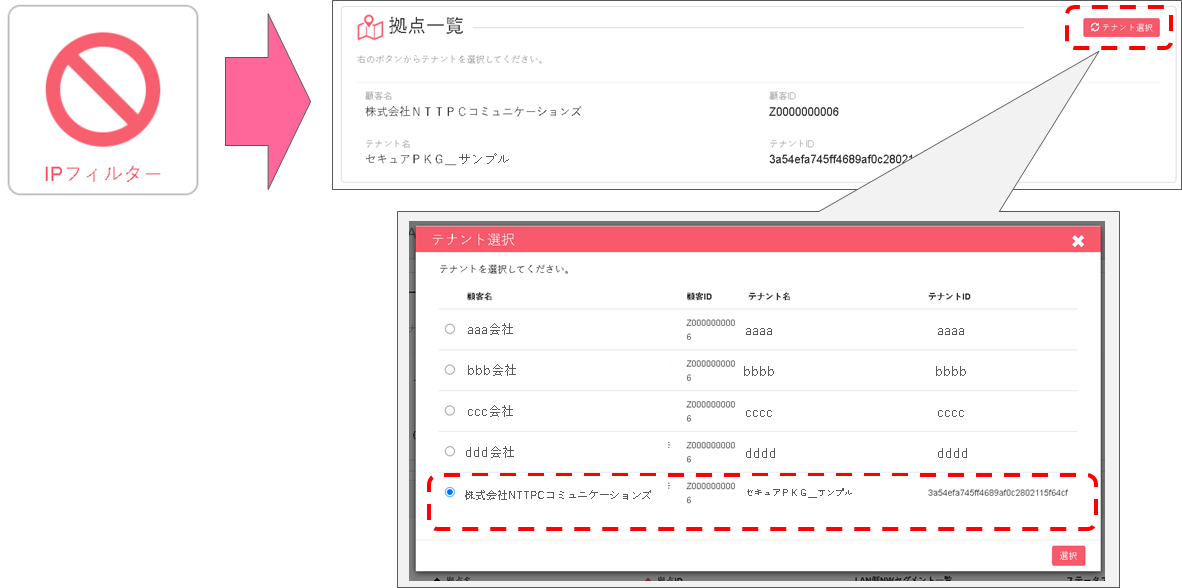Select the aaa会社 radio button
1182x588 pixels.
pos(450,329)
